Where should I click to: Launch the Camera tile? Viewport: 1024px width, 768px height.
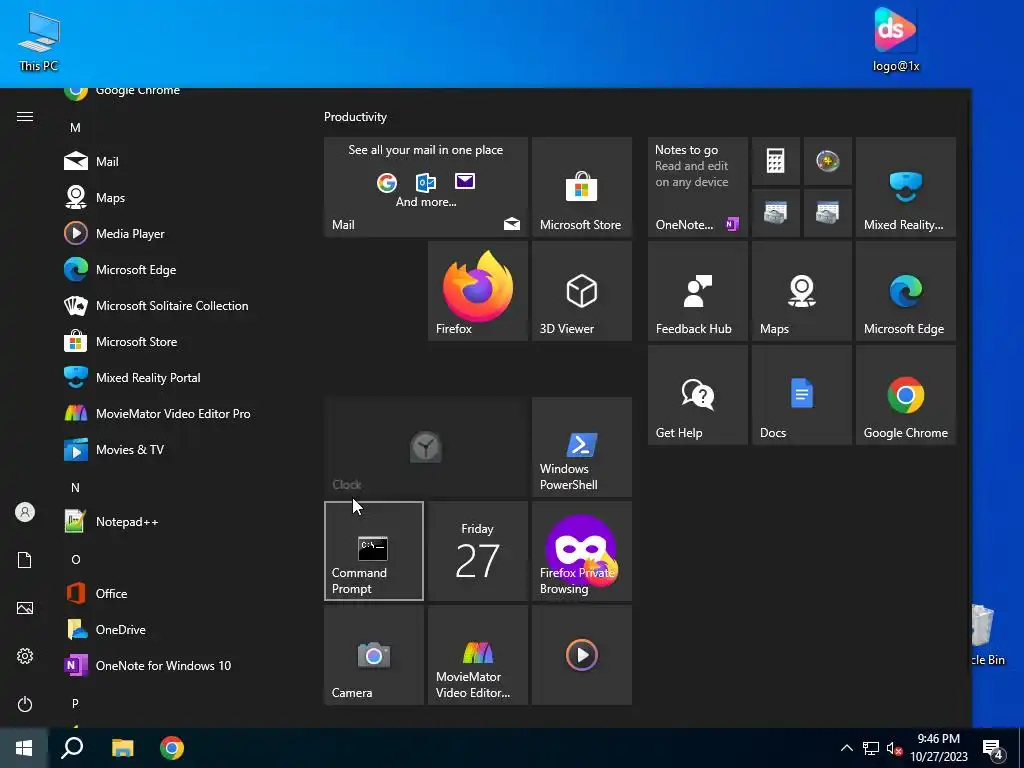coord(374,655)
